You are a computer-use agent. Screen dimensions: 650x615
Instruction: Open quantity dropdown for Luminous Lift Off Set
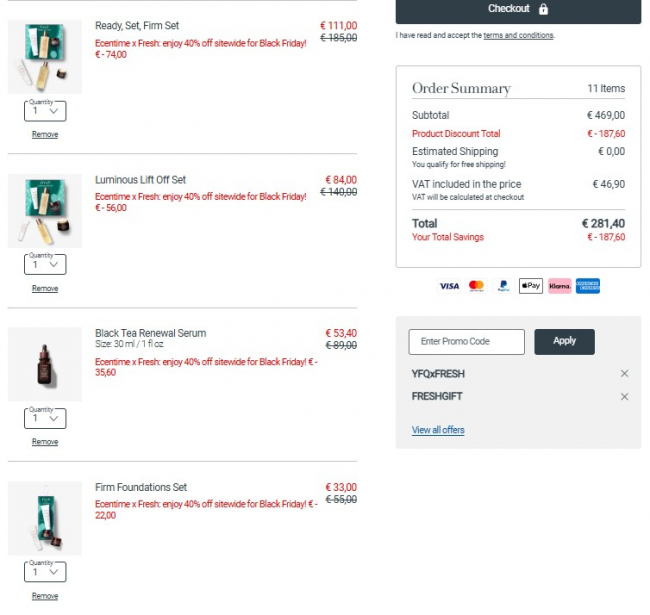45,265
